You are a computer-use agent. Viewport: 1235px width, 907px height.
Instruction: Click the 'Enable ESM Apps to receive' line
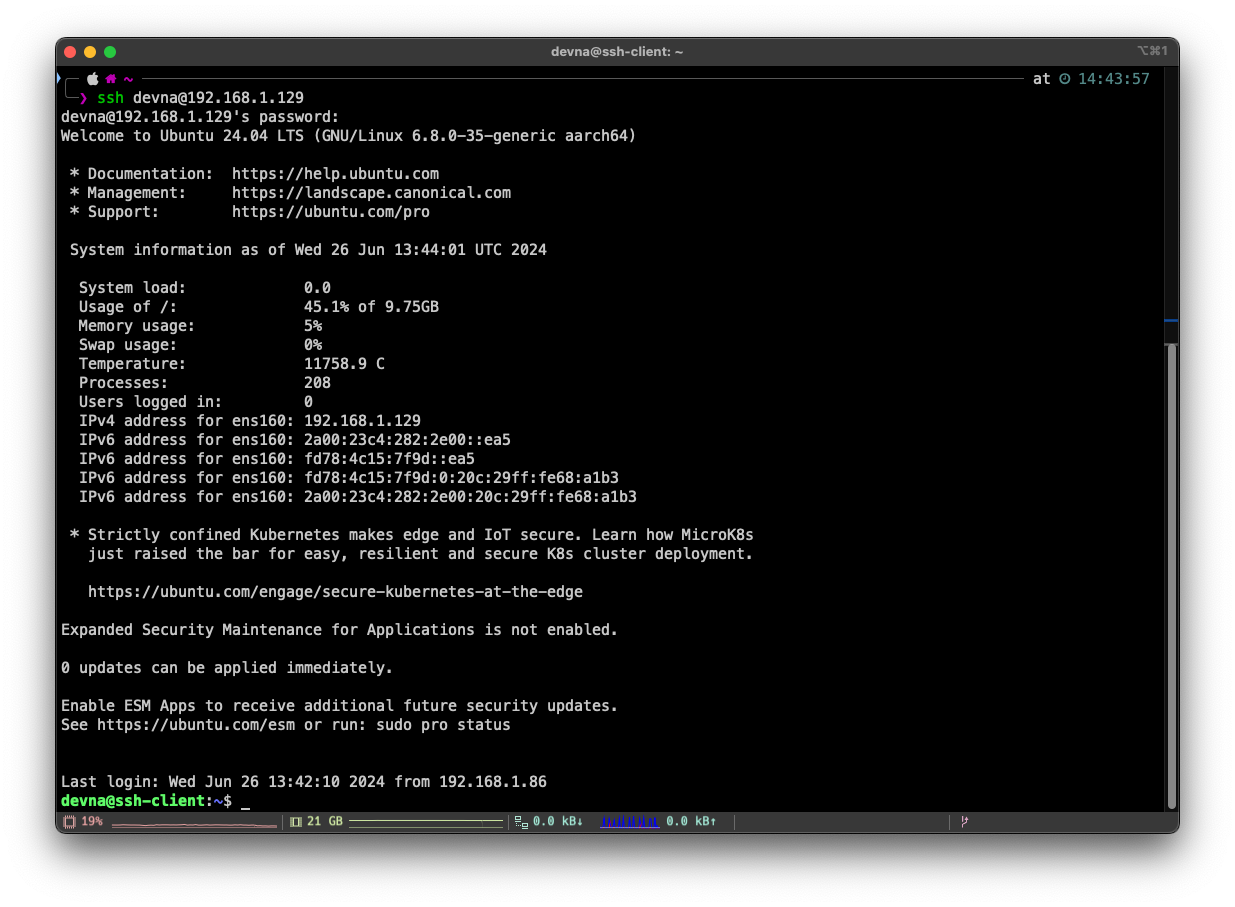[339, 706]
